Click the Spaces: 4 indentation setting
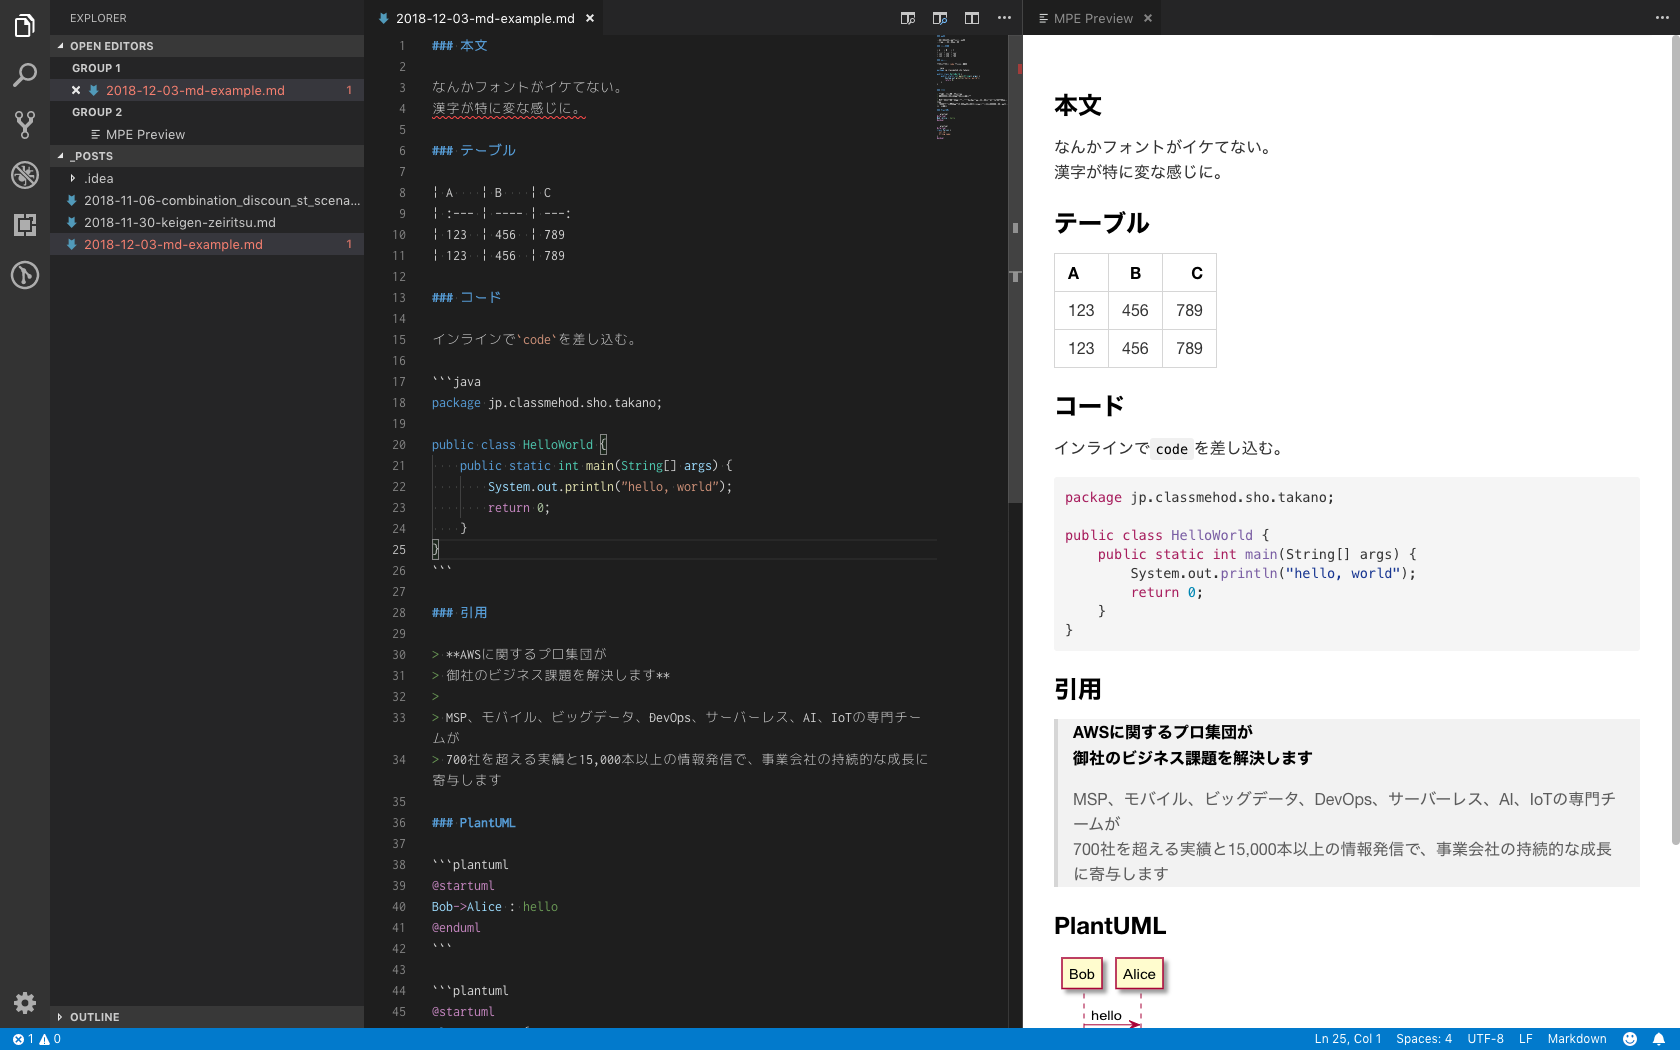Image resolution: width=1680 pixels, height=1050 pixels. coord(1423,1039)
